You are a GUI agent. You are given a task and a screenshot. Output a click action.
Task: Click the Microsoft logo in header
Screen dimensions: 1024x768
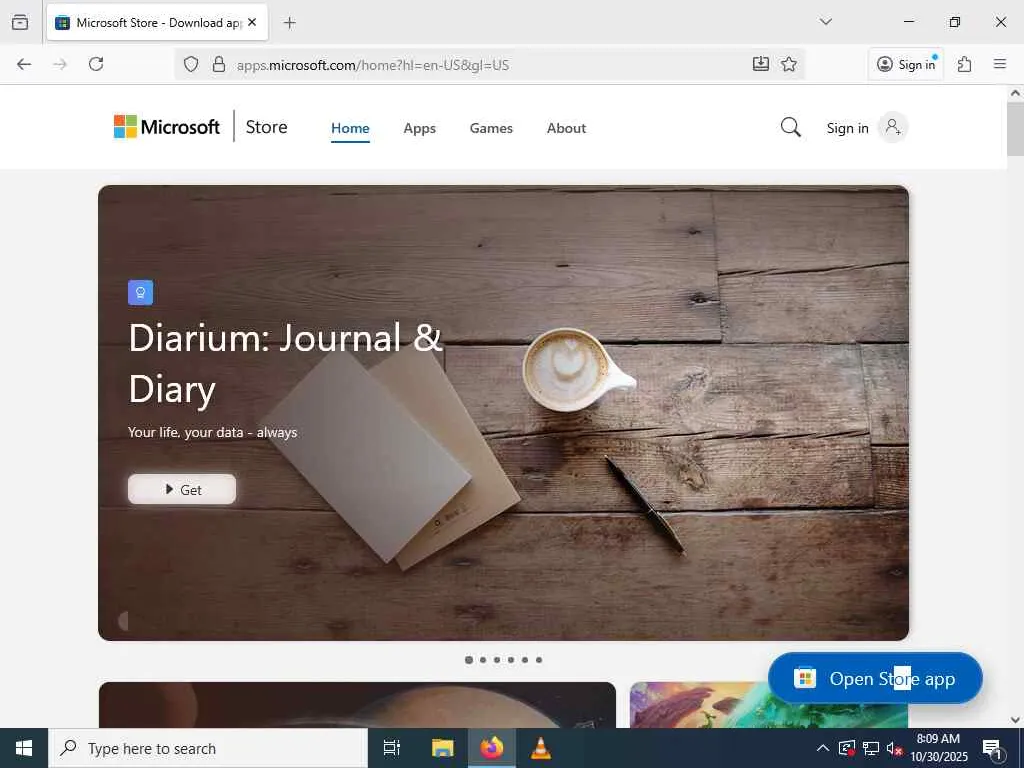167,127
